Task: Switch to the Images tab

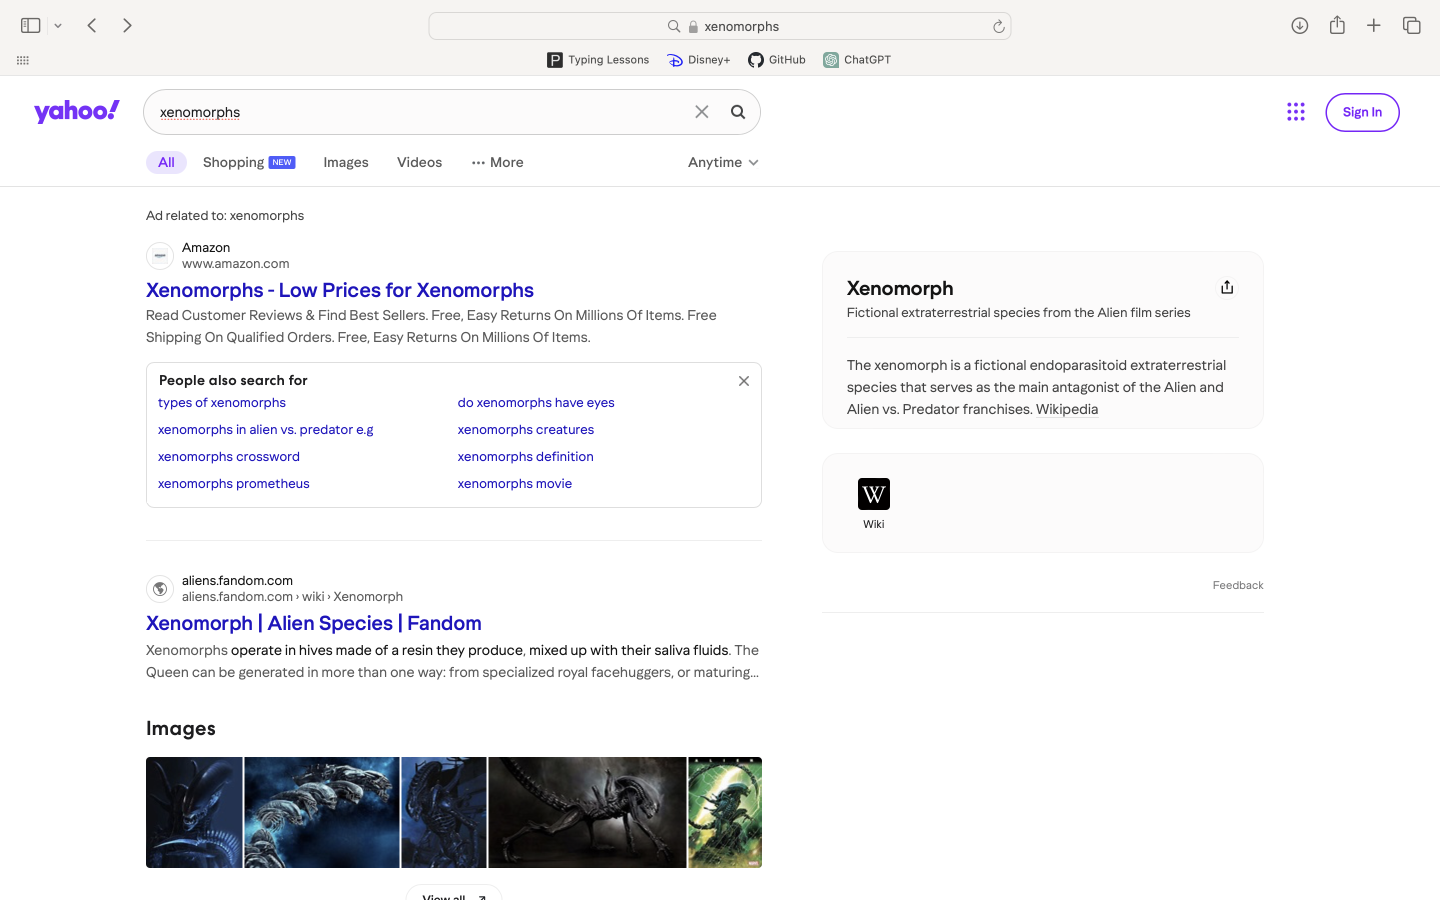Action: [346, 162]
